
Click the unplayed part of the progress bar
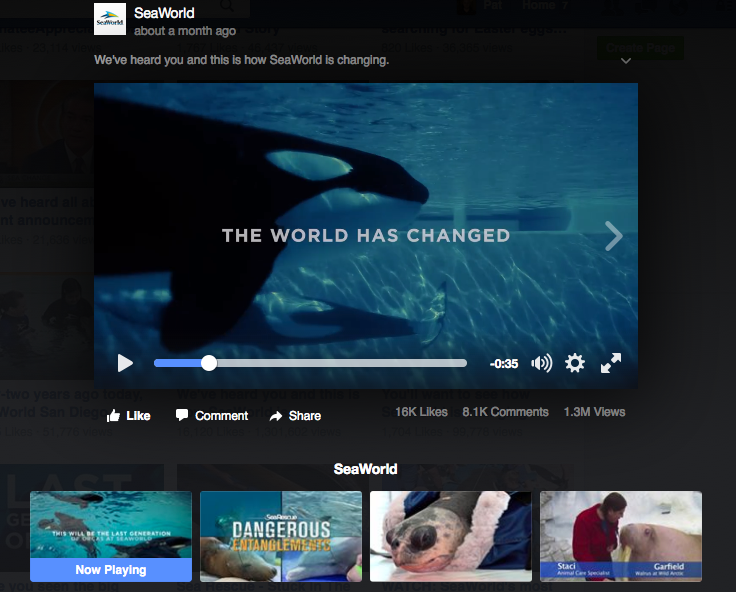[342, 363]
